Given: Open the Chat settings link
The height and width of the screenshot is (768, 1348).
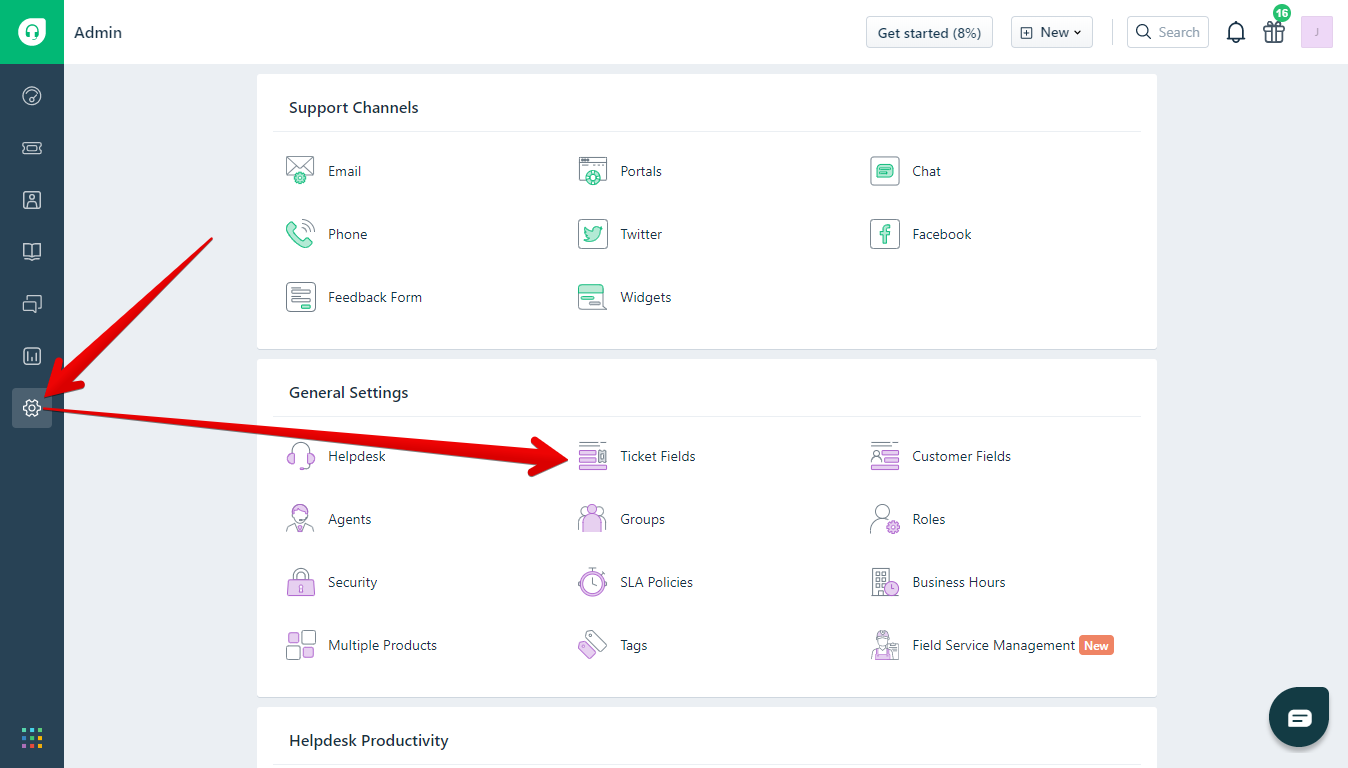Looking at the screenshot, I should (x=926, y=171).
